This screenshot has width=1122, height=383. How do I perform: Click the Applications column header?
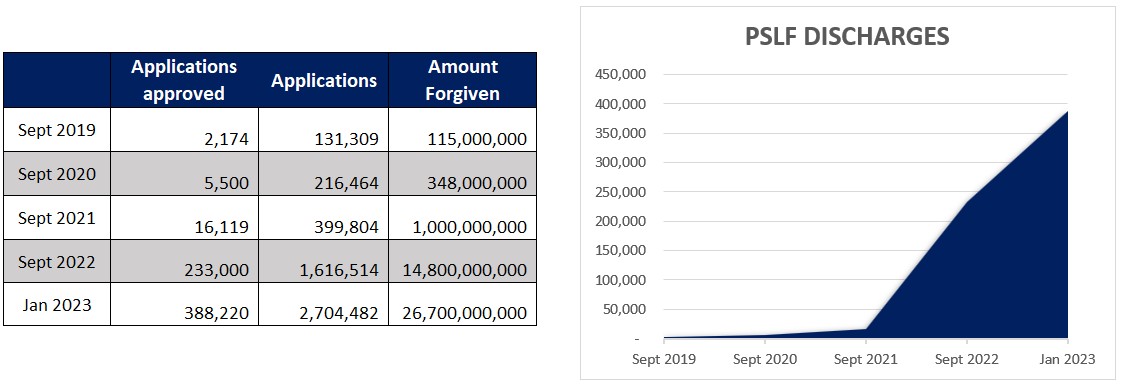tap(323, 80)
